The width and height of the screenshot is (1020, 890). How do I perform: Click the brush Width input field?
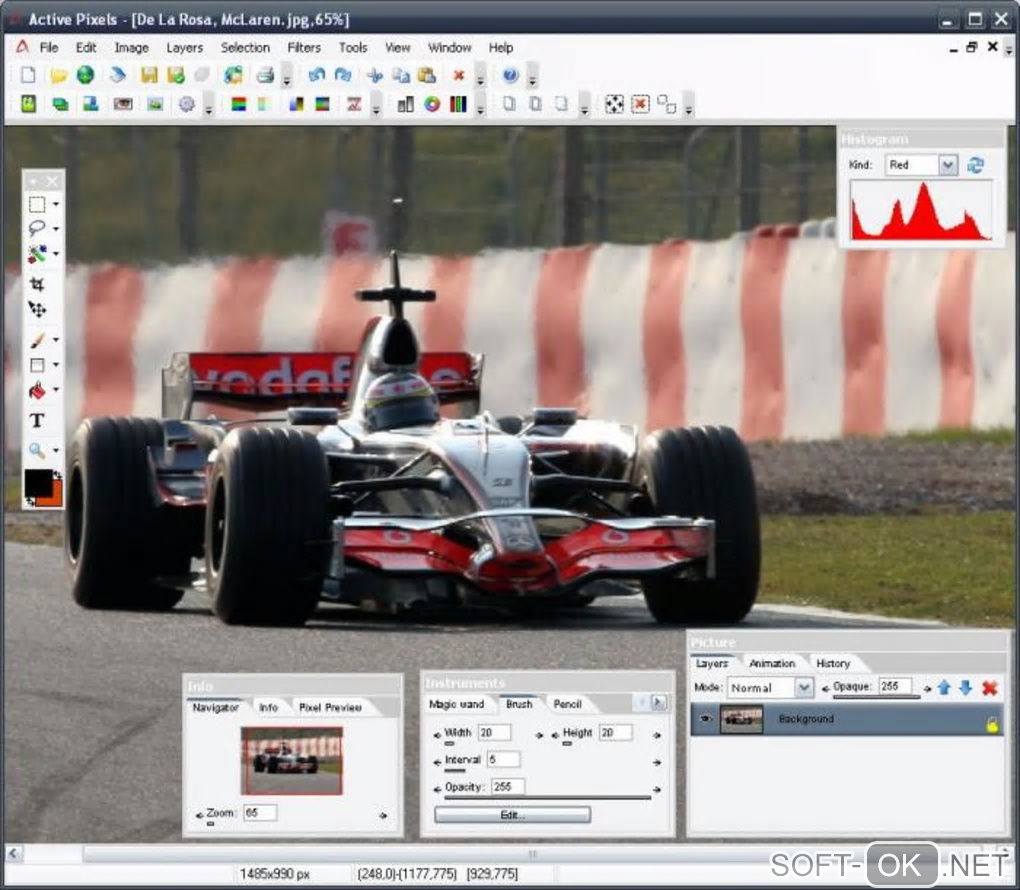(x=494, y=733)
